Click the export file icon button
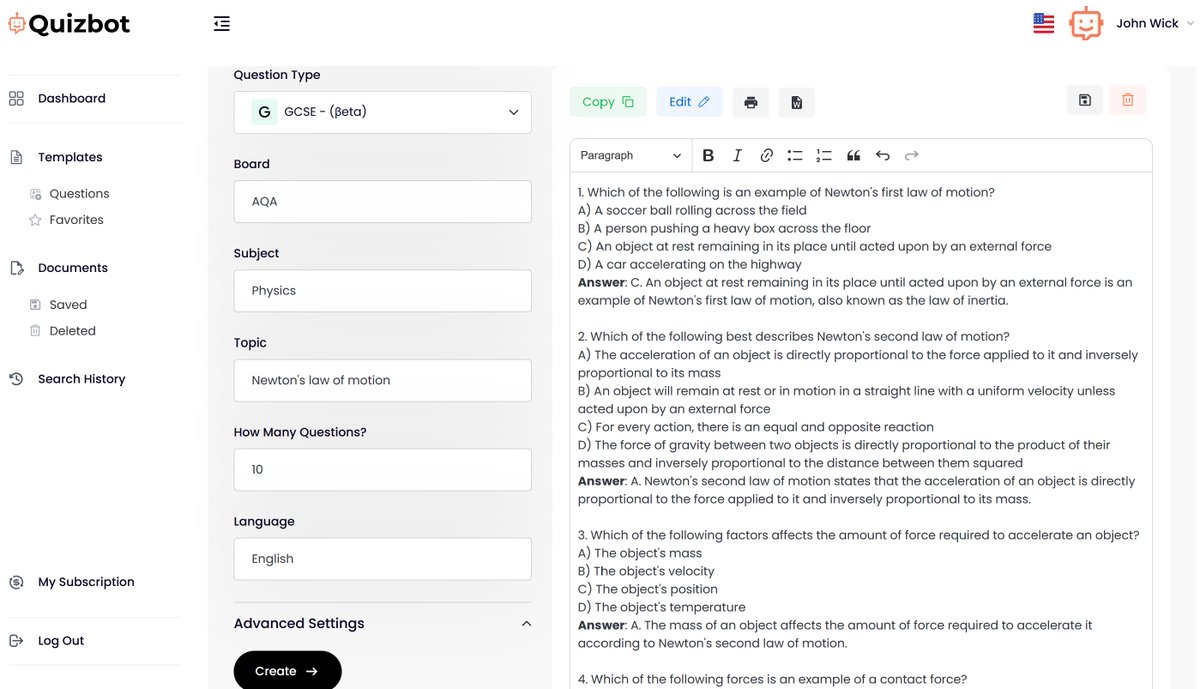The image size is (1200, 689). [x=797, y=102]
